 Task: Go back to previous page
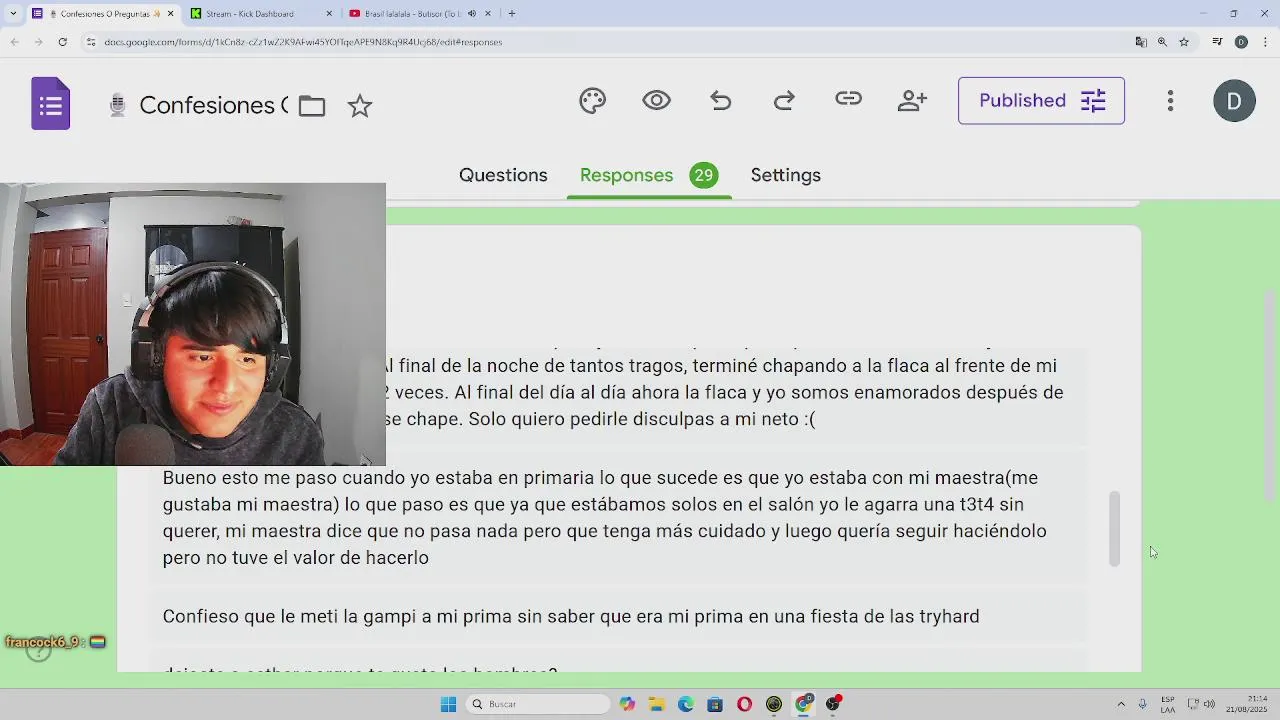[14, 42]
